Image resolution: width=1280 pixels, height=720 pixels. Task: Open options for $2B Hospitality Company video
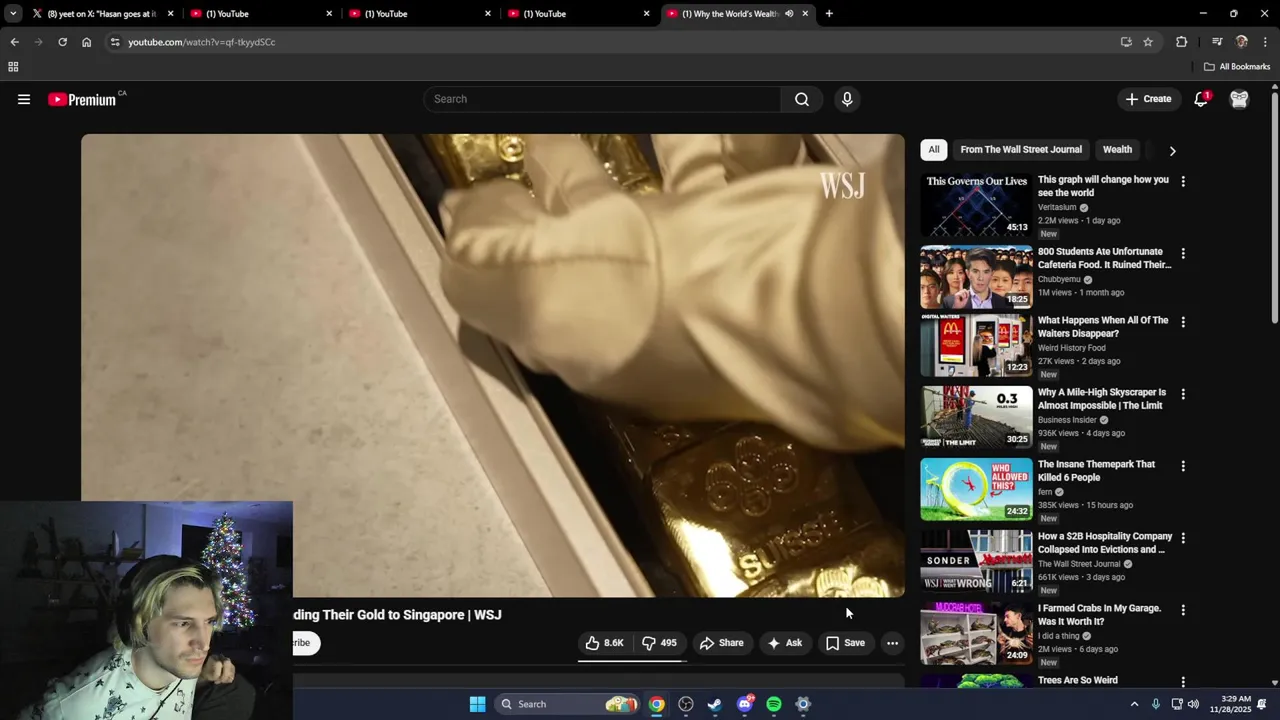(1183, 538)
